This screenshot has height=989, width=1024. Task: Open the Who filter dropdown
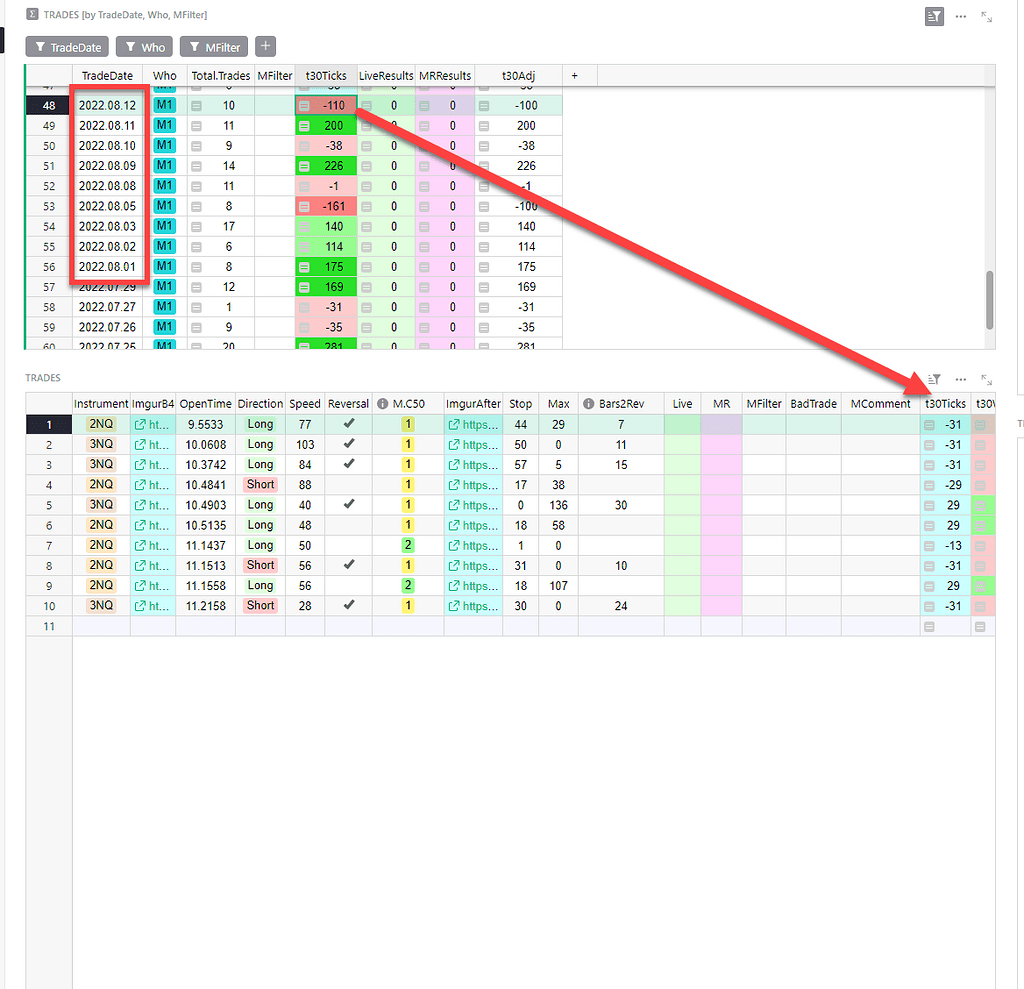143,46
